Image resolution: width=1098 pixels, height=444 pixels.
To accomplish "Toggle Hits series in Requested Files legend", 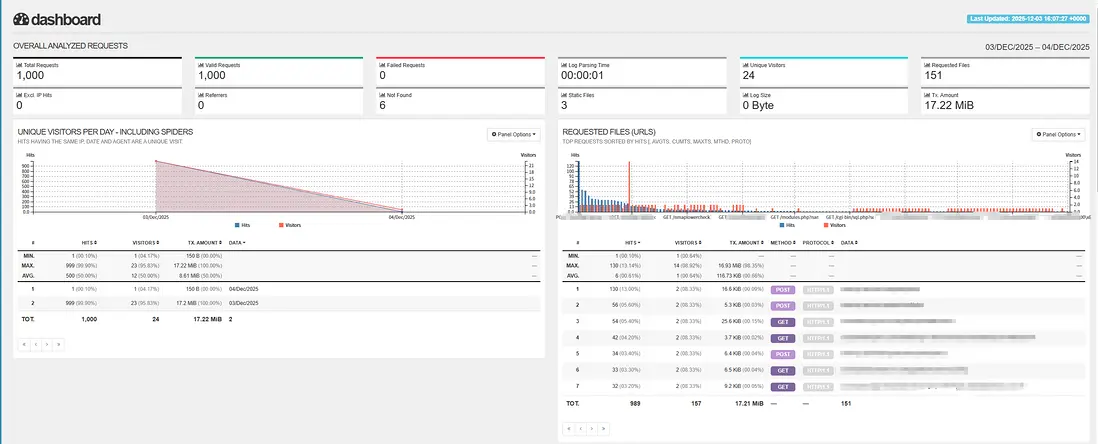I will point(787,225).
